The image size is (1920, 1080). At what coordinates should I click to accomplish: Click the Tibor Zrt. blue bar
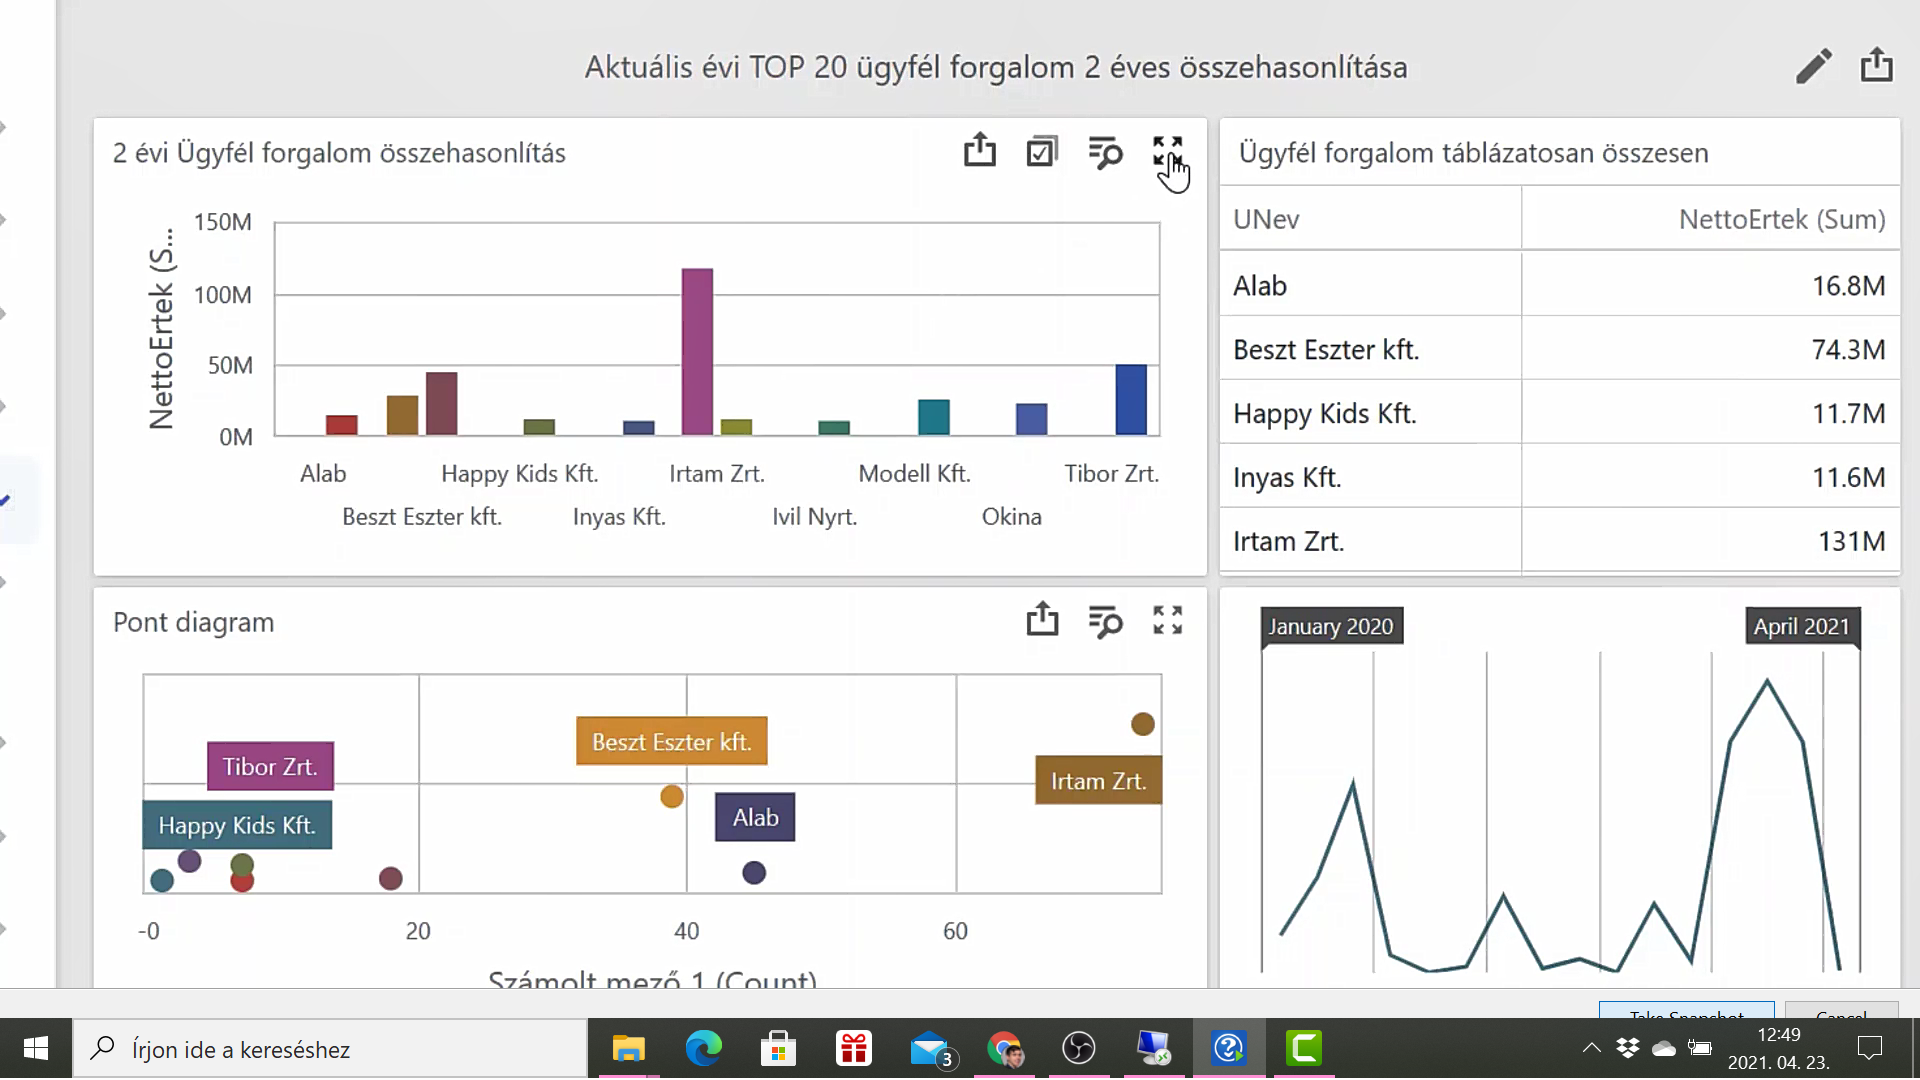(x=1131, y=400)
